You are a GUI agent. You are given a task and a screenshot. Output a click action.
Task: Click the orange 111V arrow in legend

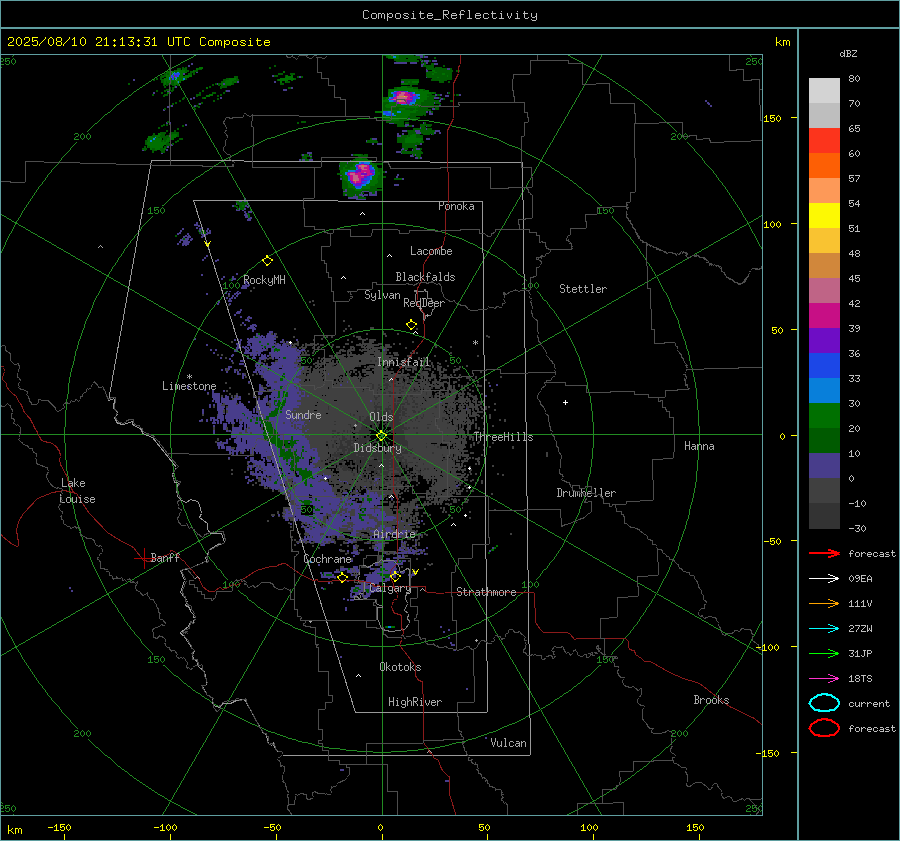(x=824, y=603)
